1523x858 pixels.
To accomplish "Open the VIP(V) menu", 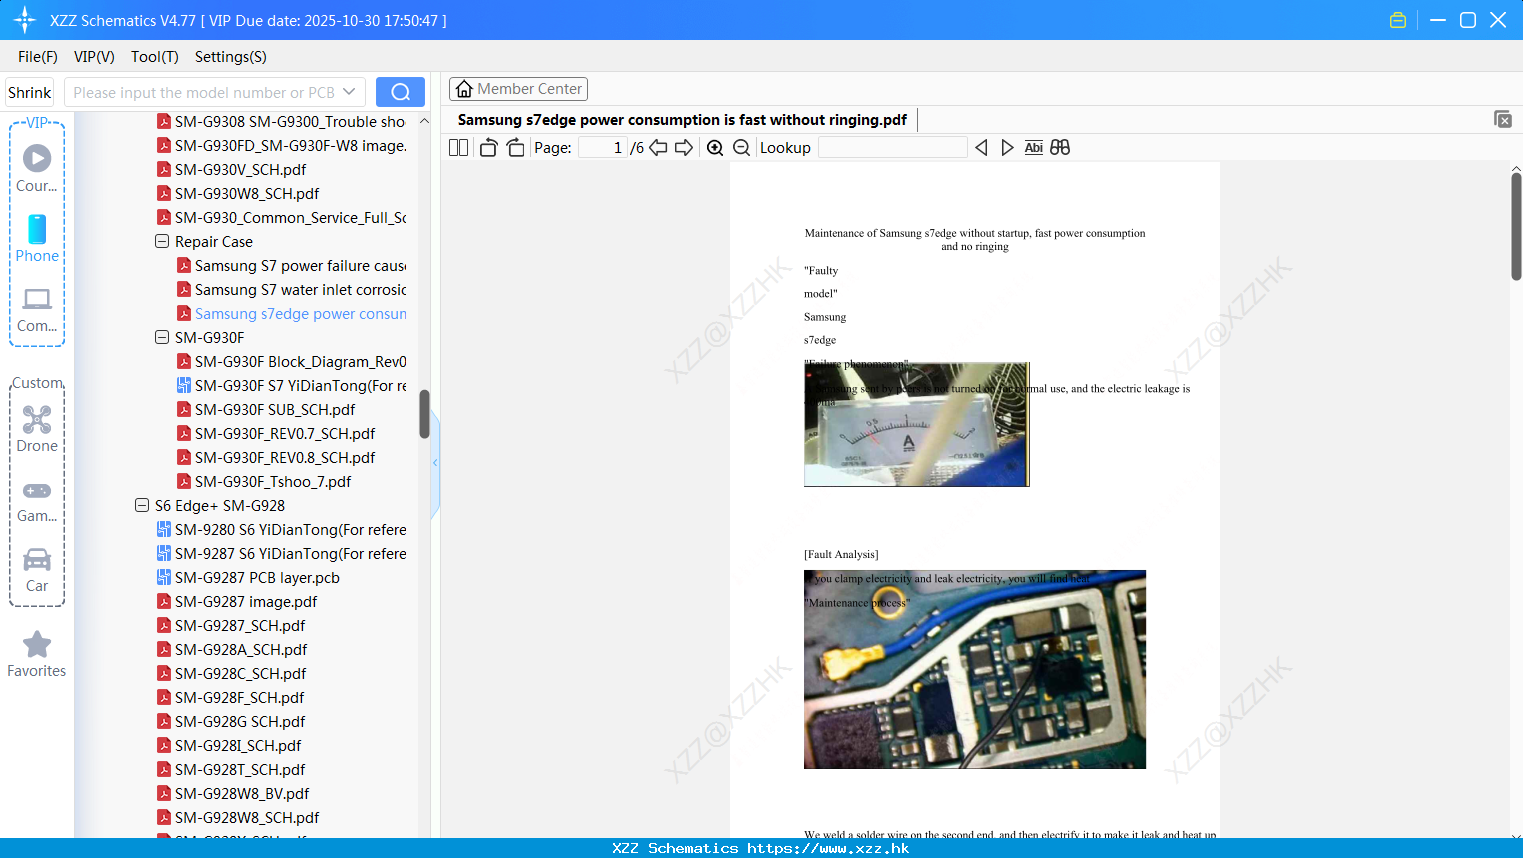I will point(94,57).
